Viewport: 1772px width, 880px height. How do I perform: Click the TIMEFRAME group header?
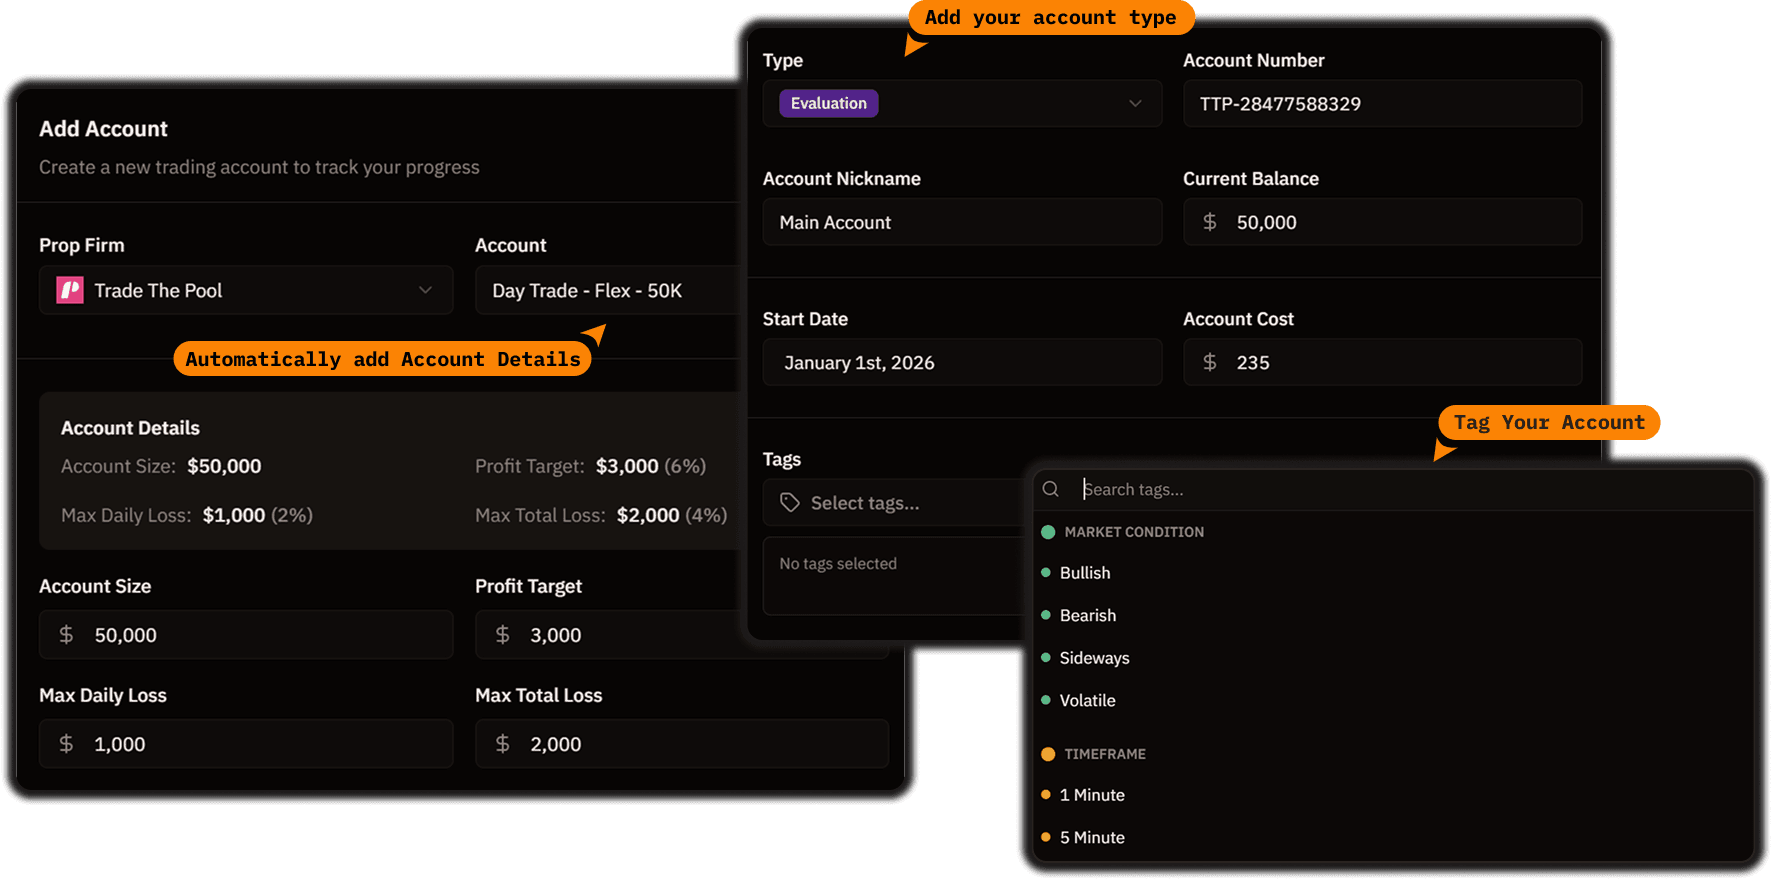[1105, 754]
